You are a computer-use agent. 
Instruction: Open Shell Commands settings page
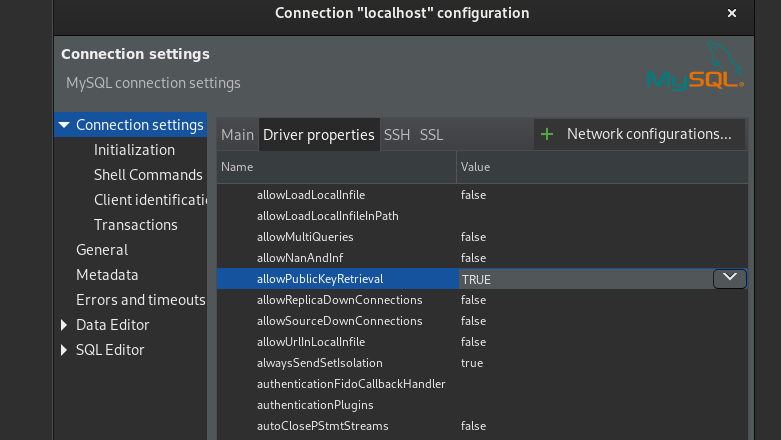tap(148, 175)
